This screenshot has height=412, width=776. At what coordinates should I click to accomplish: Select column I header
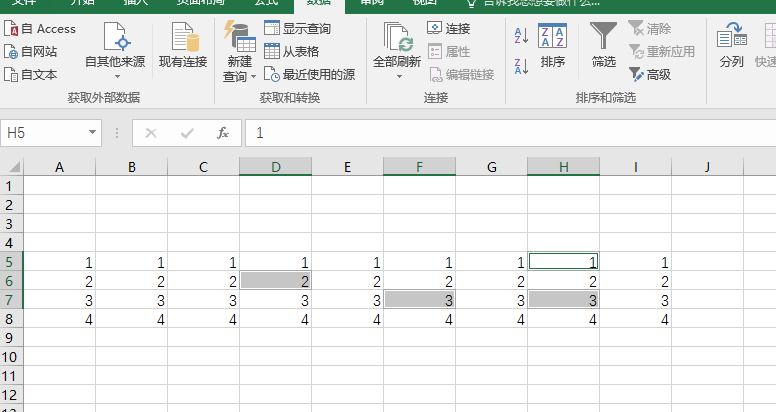(x=635, y=167)
